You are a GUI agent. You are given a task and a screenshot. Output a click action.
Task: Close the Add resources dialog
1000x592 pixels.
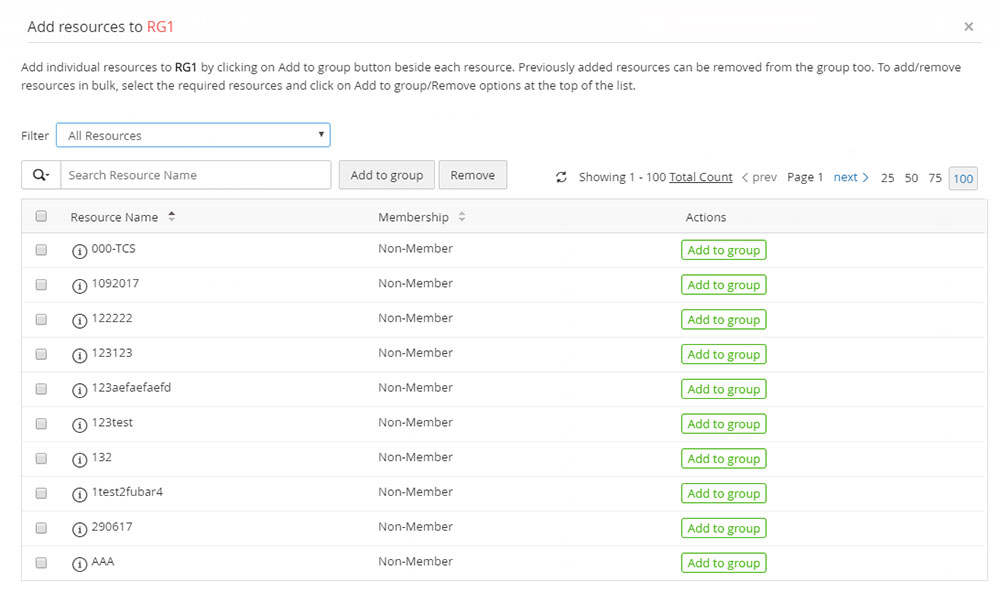tap(968, 27)
